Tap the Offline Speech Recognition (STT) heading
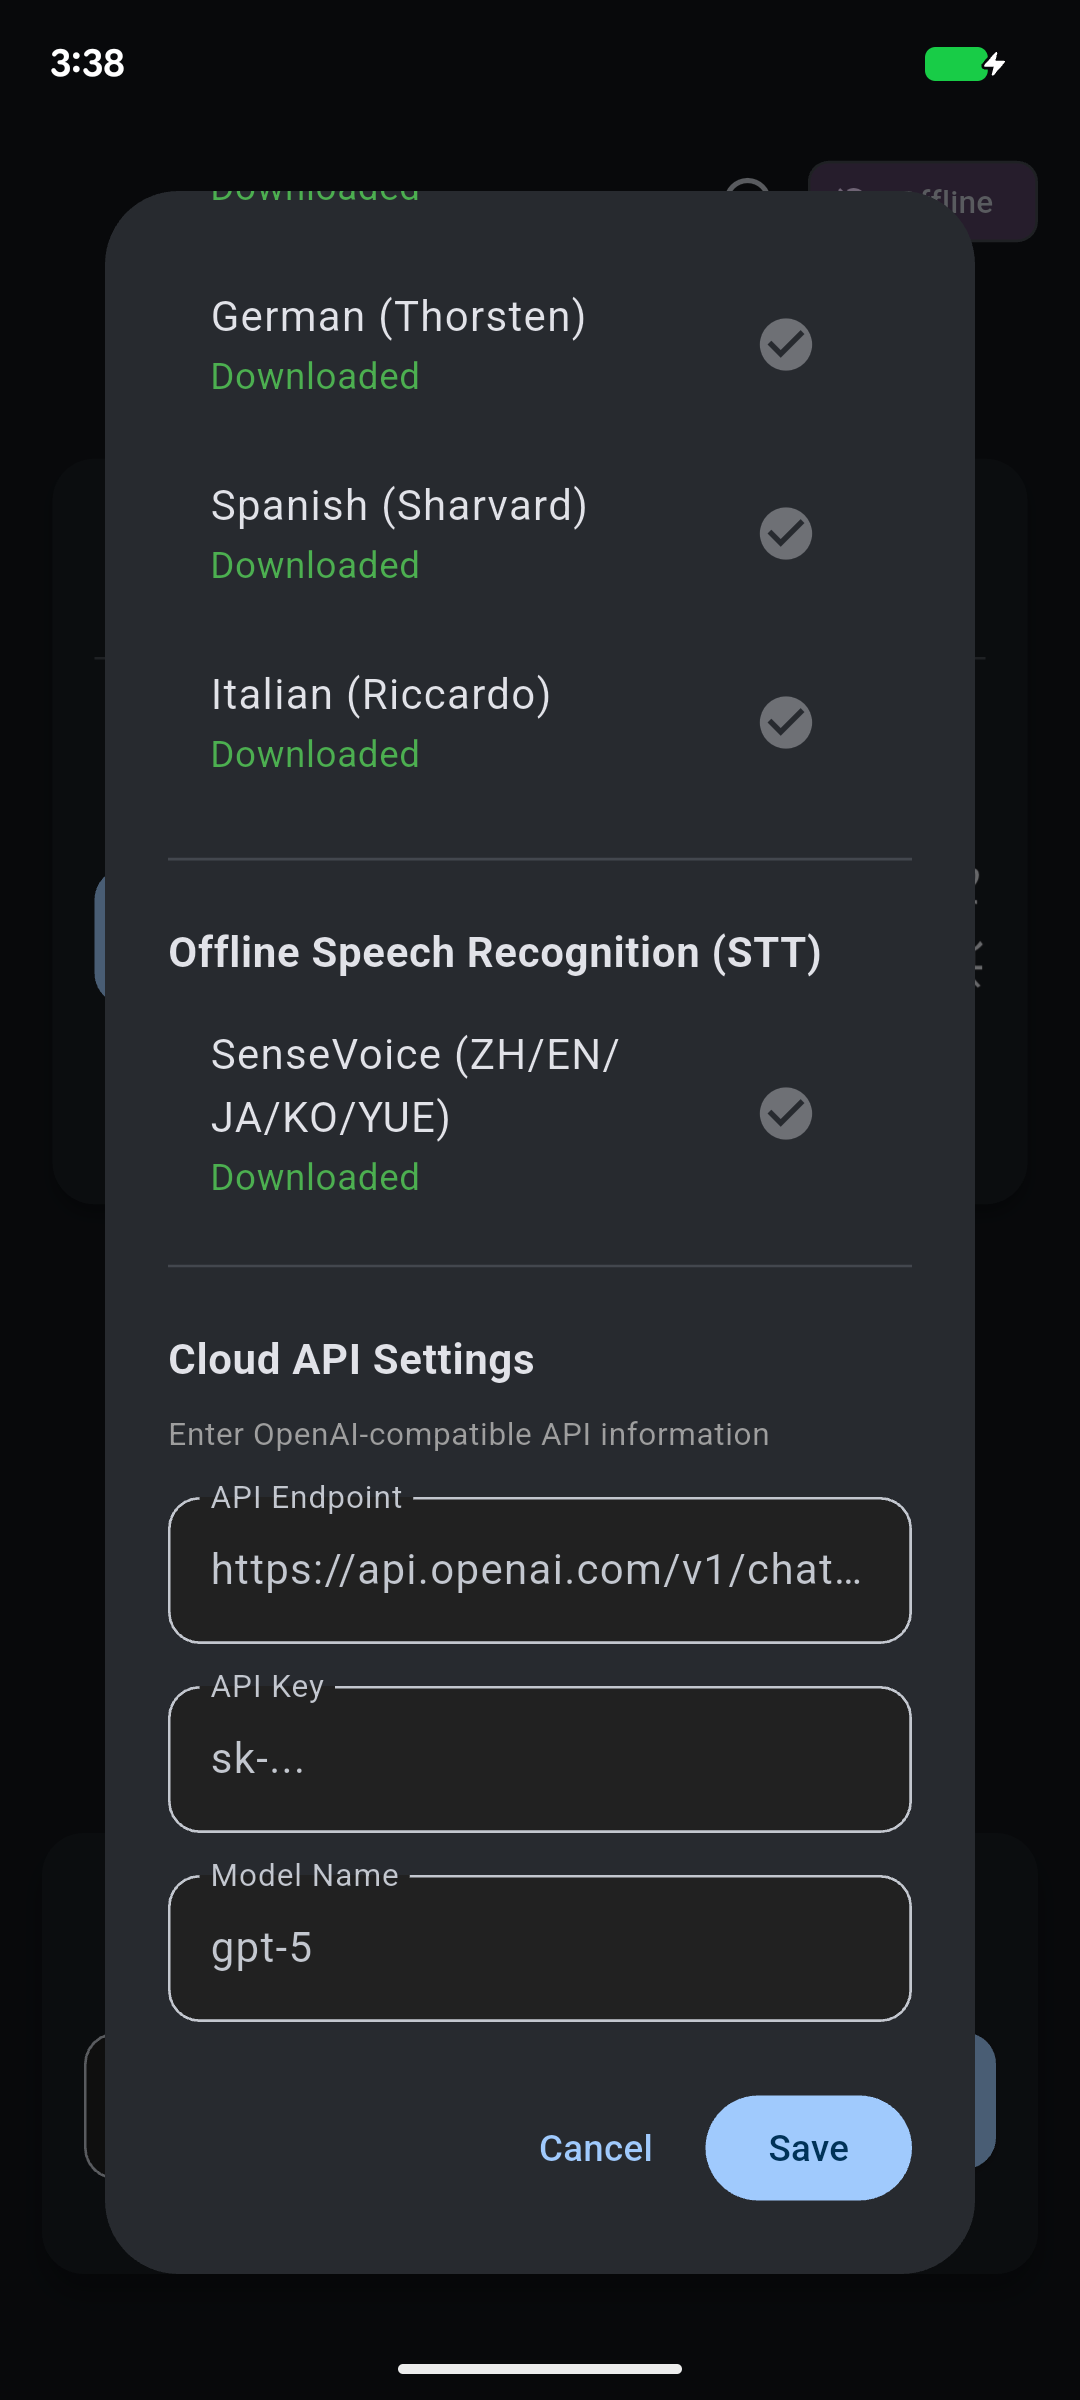 pos(495,953)
